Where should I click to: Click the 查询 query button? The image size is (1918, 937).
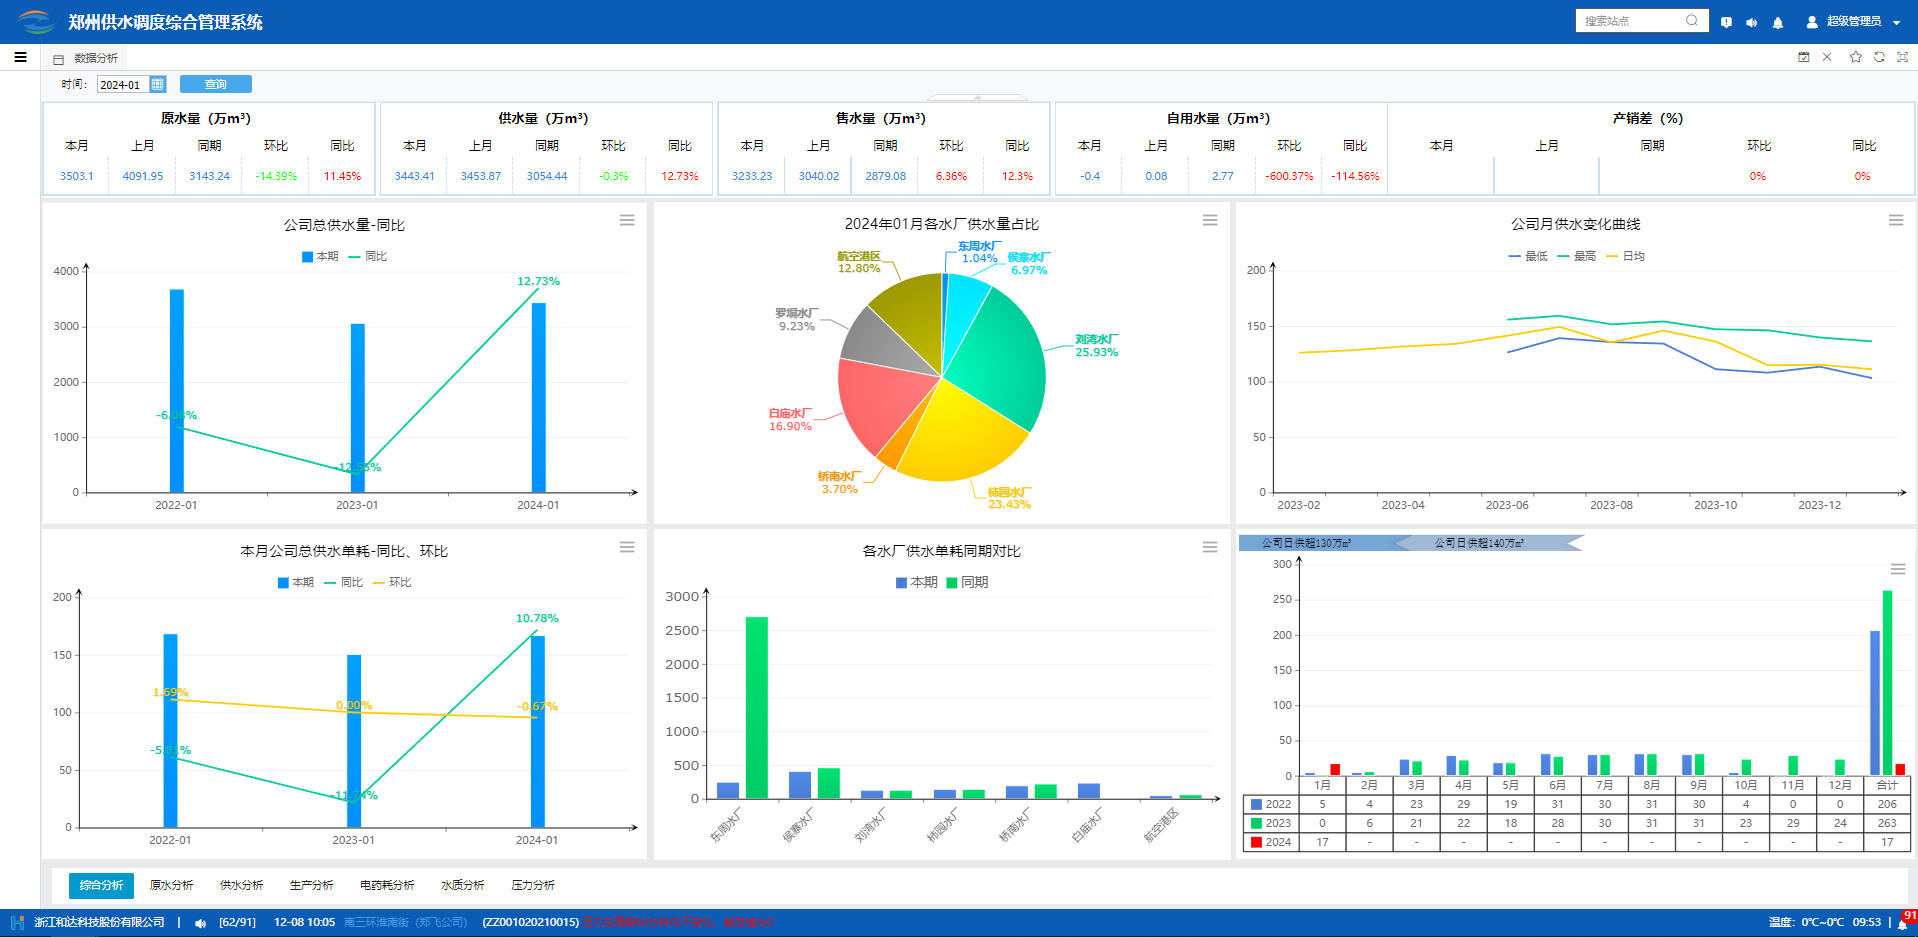[x=215, y=85]
